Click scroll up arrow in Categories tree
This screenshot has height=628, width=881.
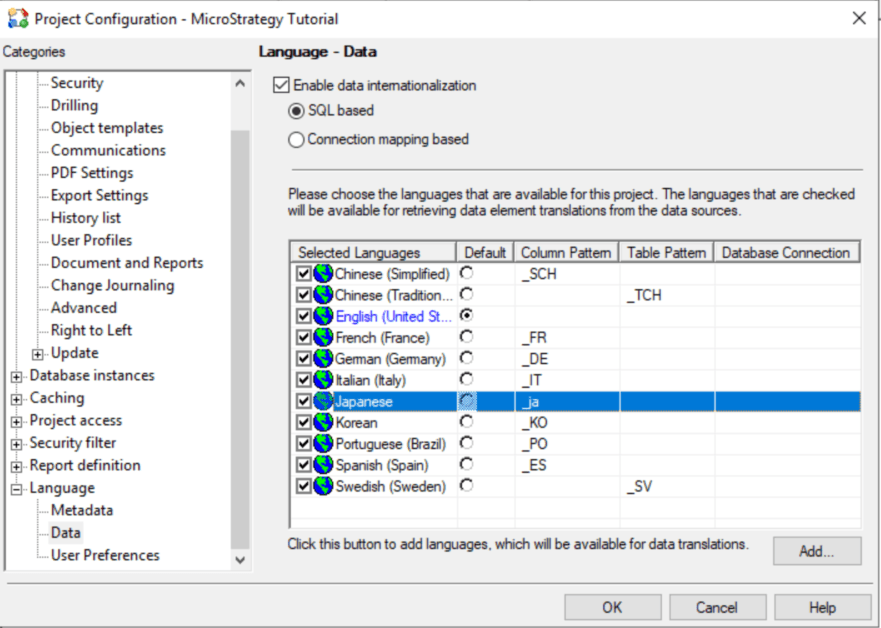240,84
